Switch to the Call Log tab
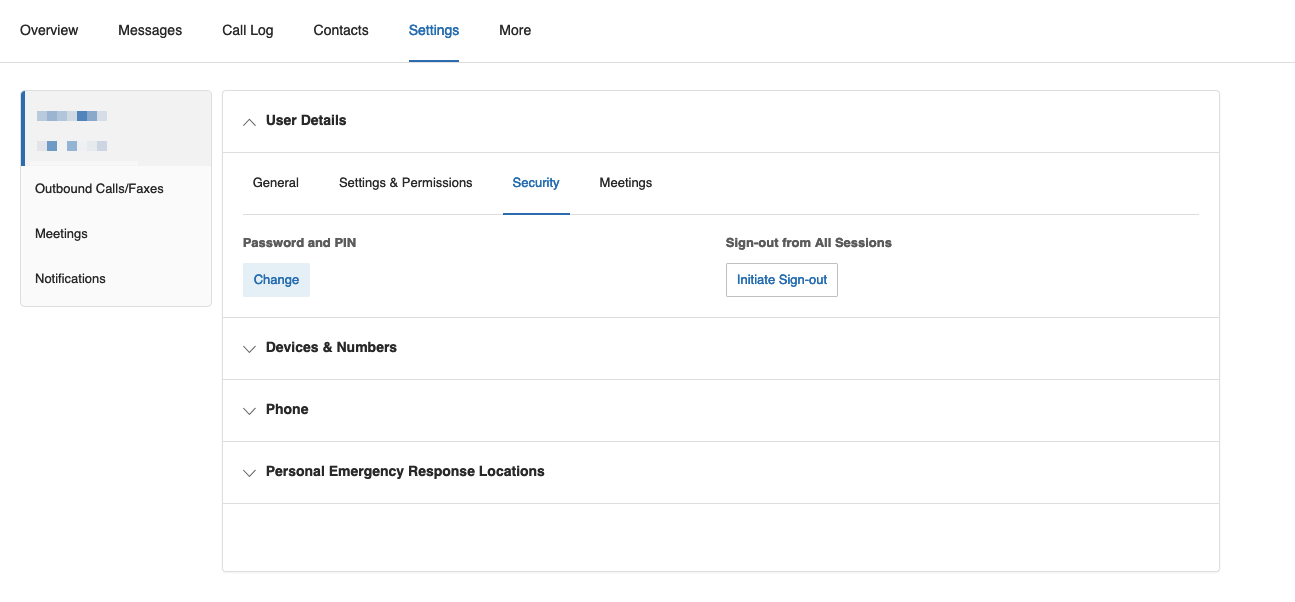 [247, 30]
